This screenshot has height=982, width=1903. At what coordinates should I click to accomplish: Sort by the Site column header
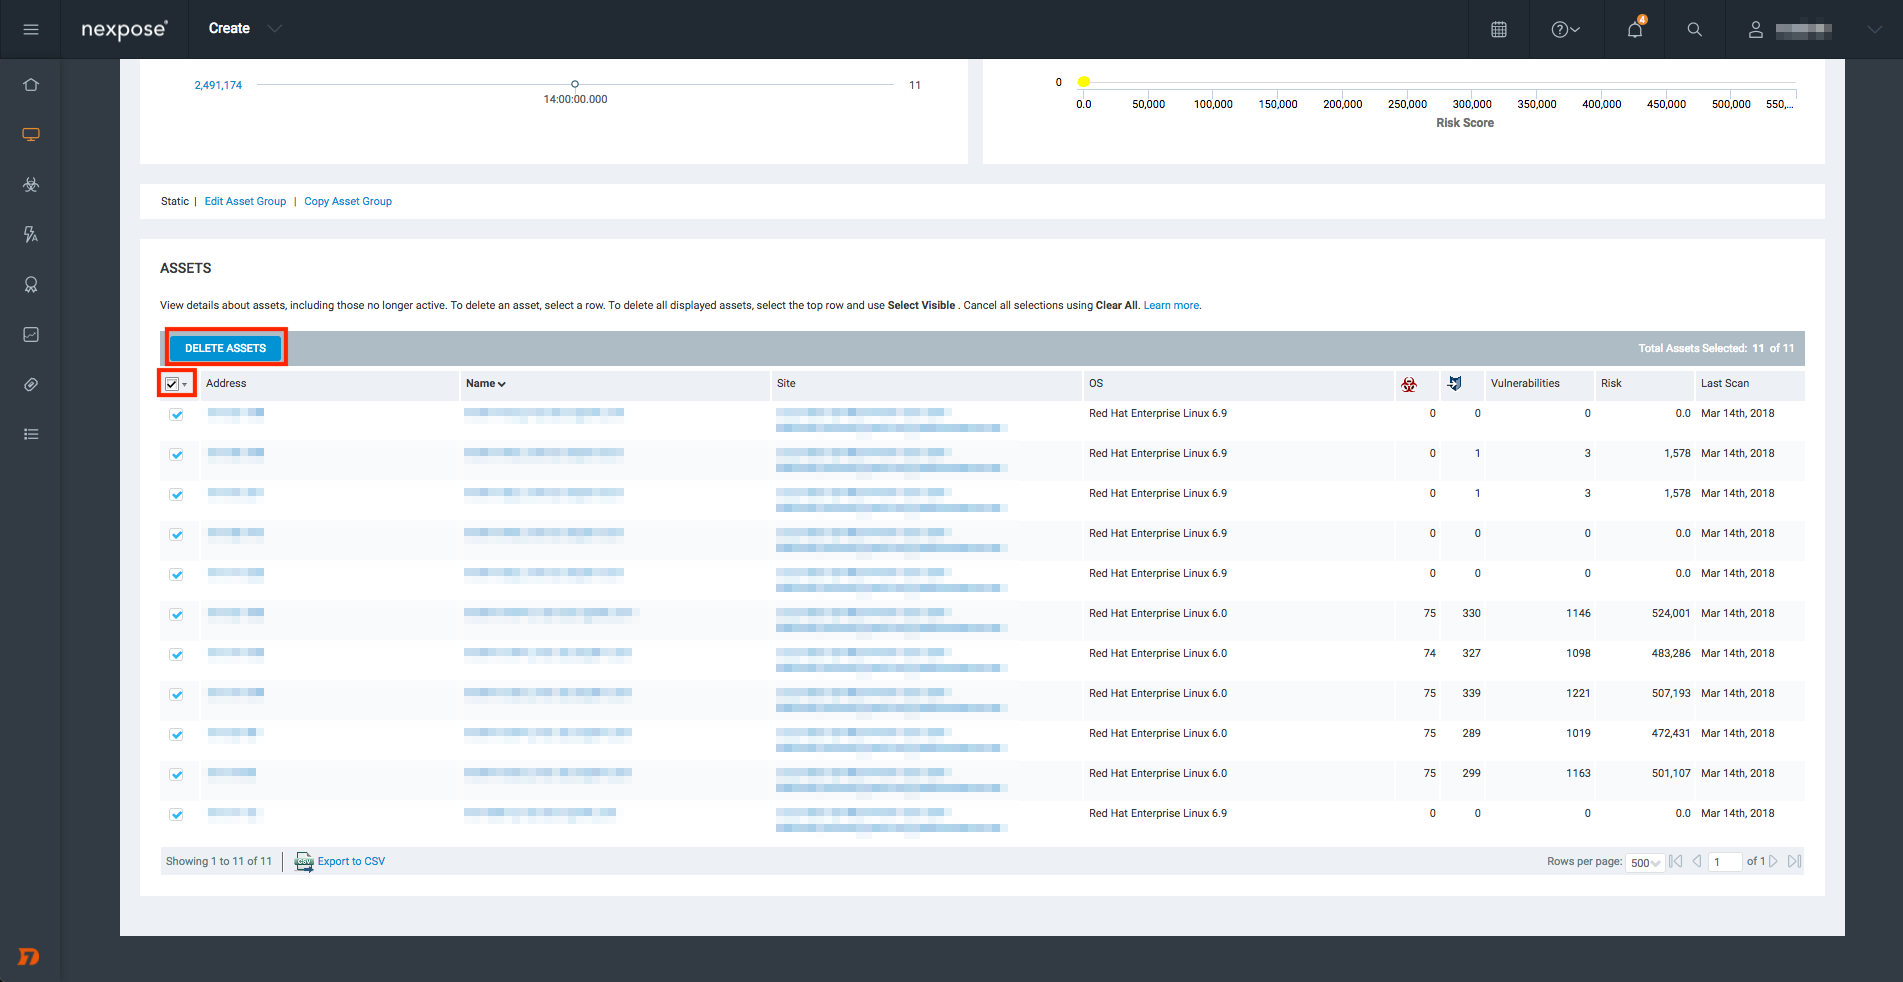pos(786,384)
